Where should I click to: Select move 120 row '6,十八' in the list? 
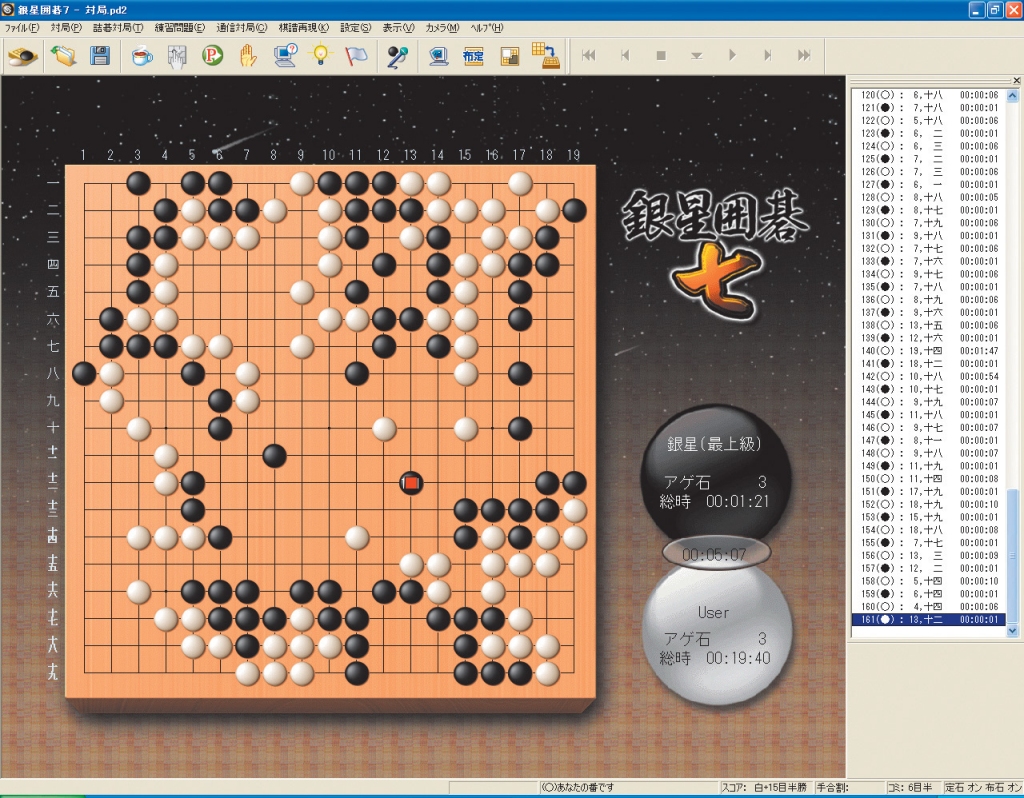tap(929, 95)
